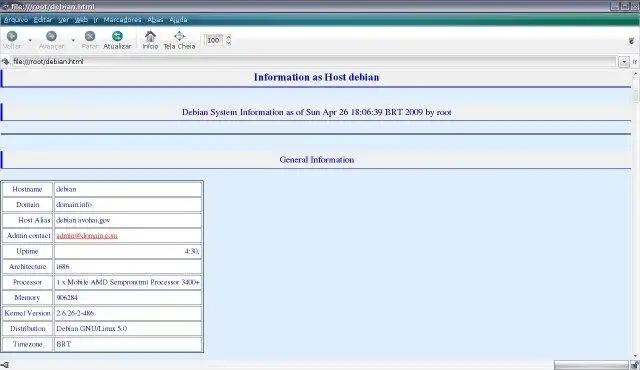Close the browser window

[635, 6]
